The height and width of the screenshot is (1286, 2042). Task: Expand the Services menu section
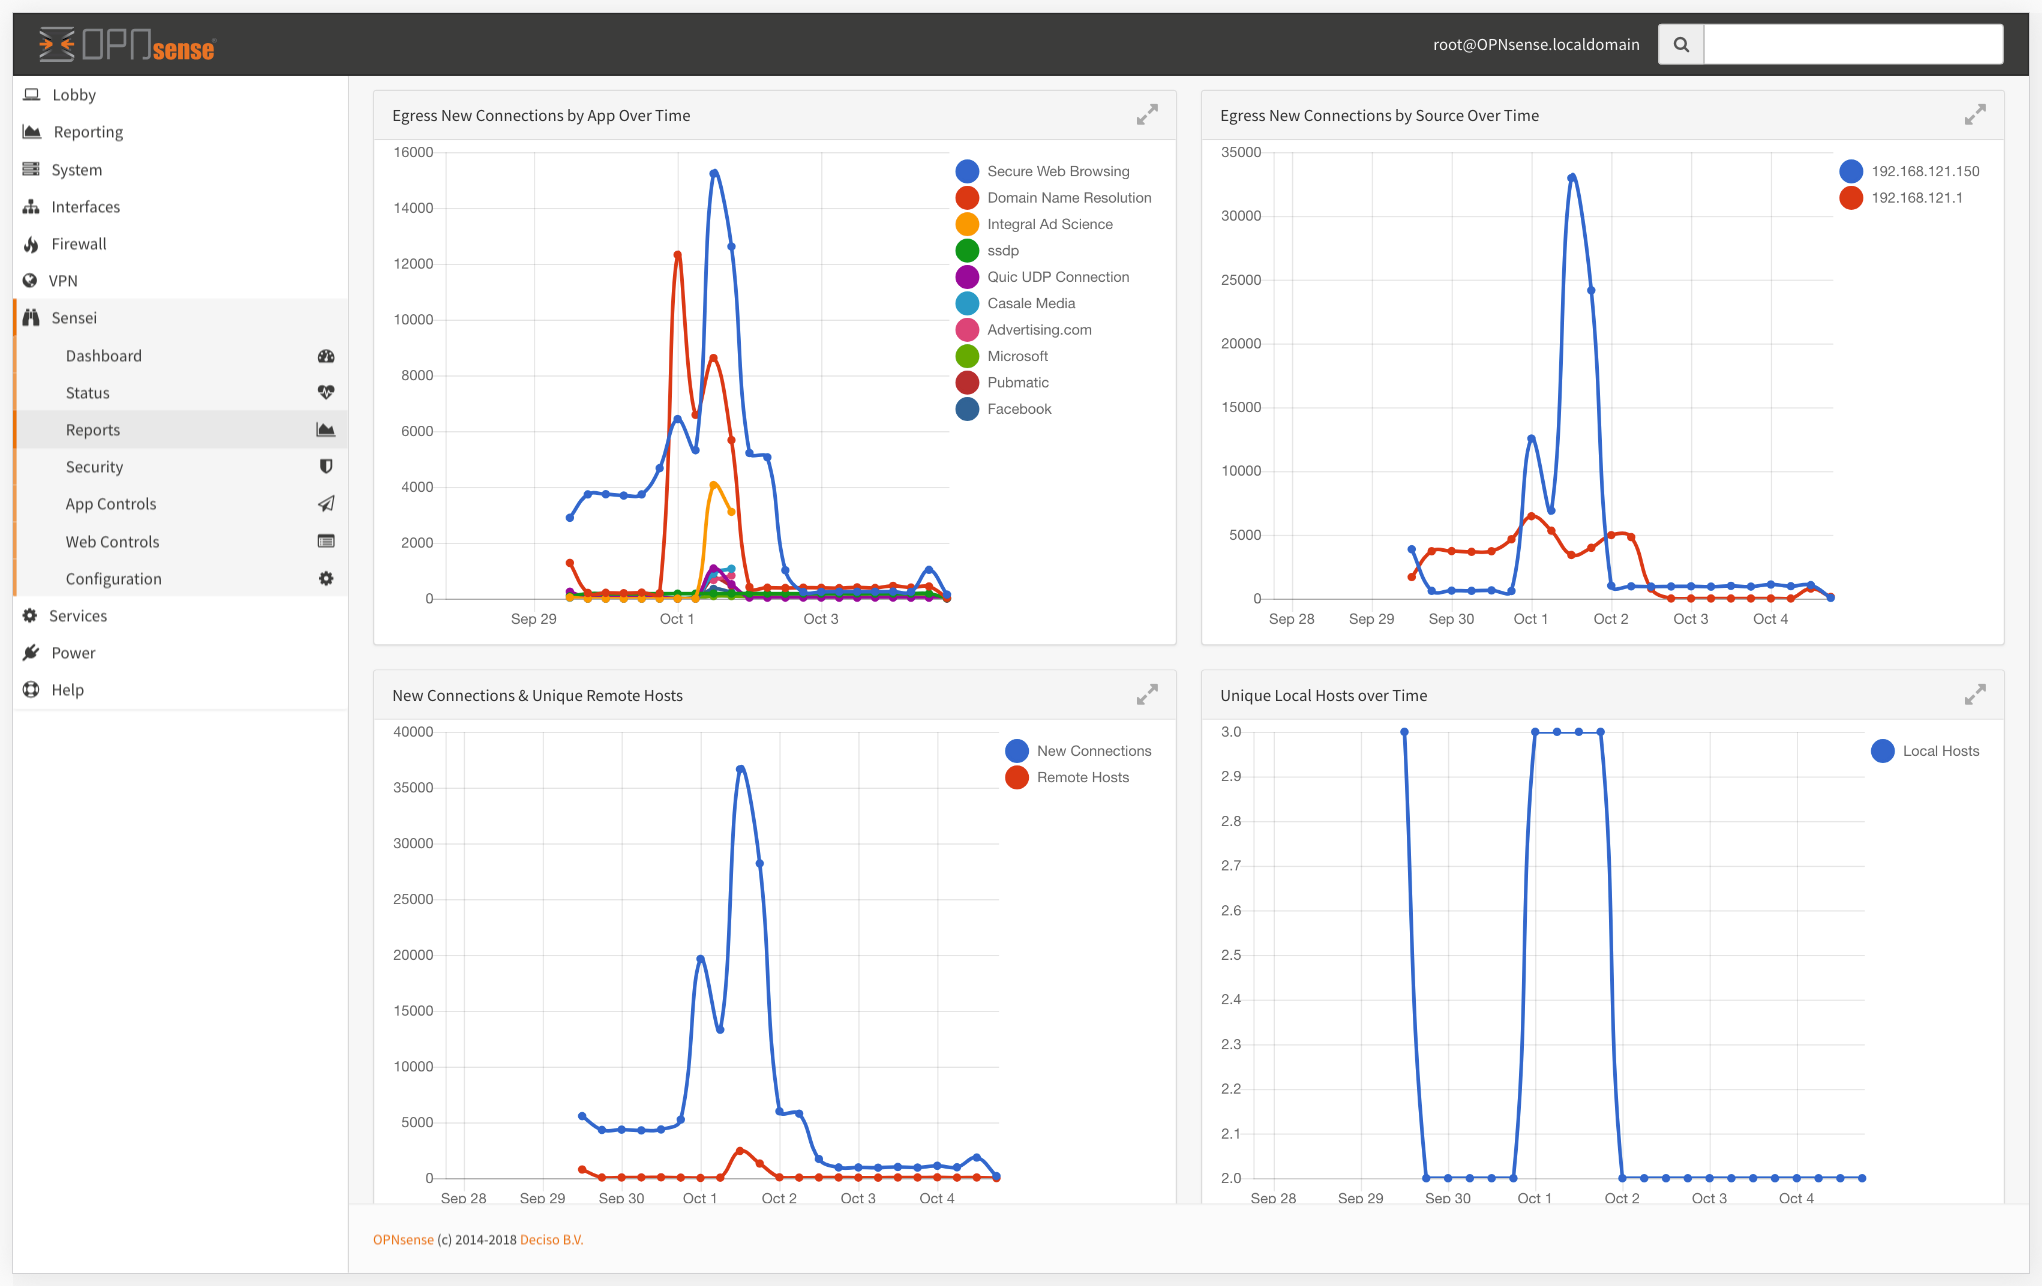78,616
